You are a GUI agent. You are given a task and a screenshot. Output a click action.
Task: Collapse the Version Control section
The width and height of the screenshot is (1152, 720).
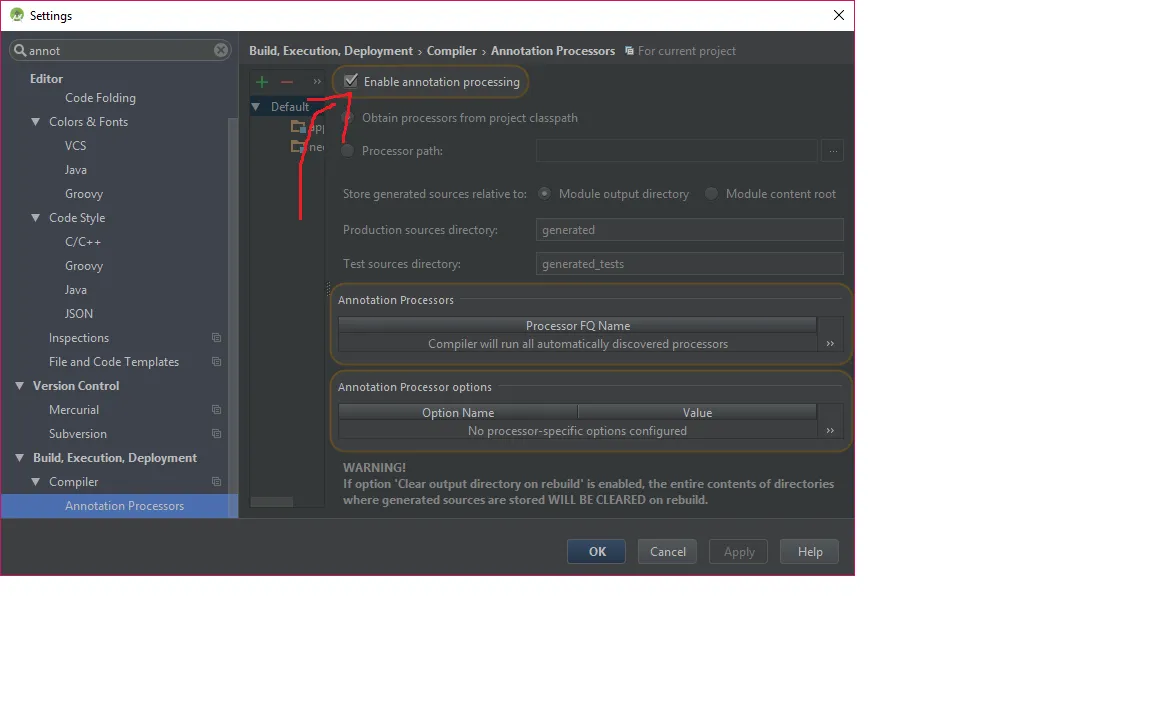point(20,386)
